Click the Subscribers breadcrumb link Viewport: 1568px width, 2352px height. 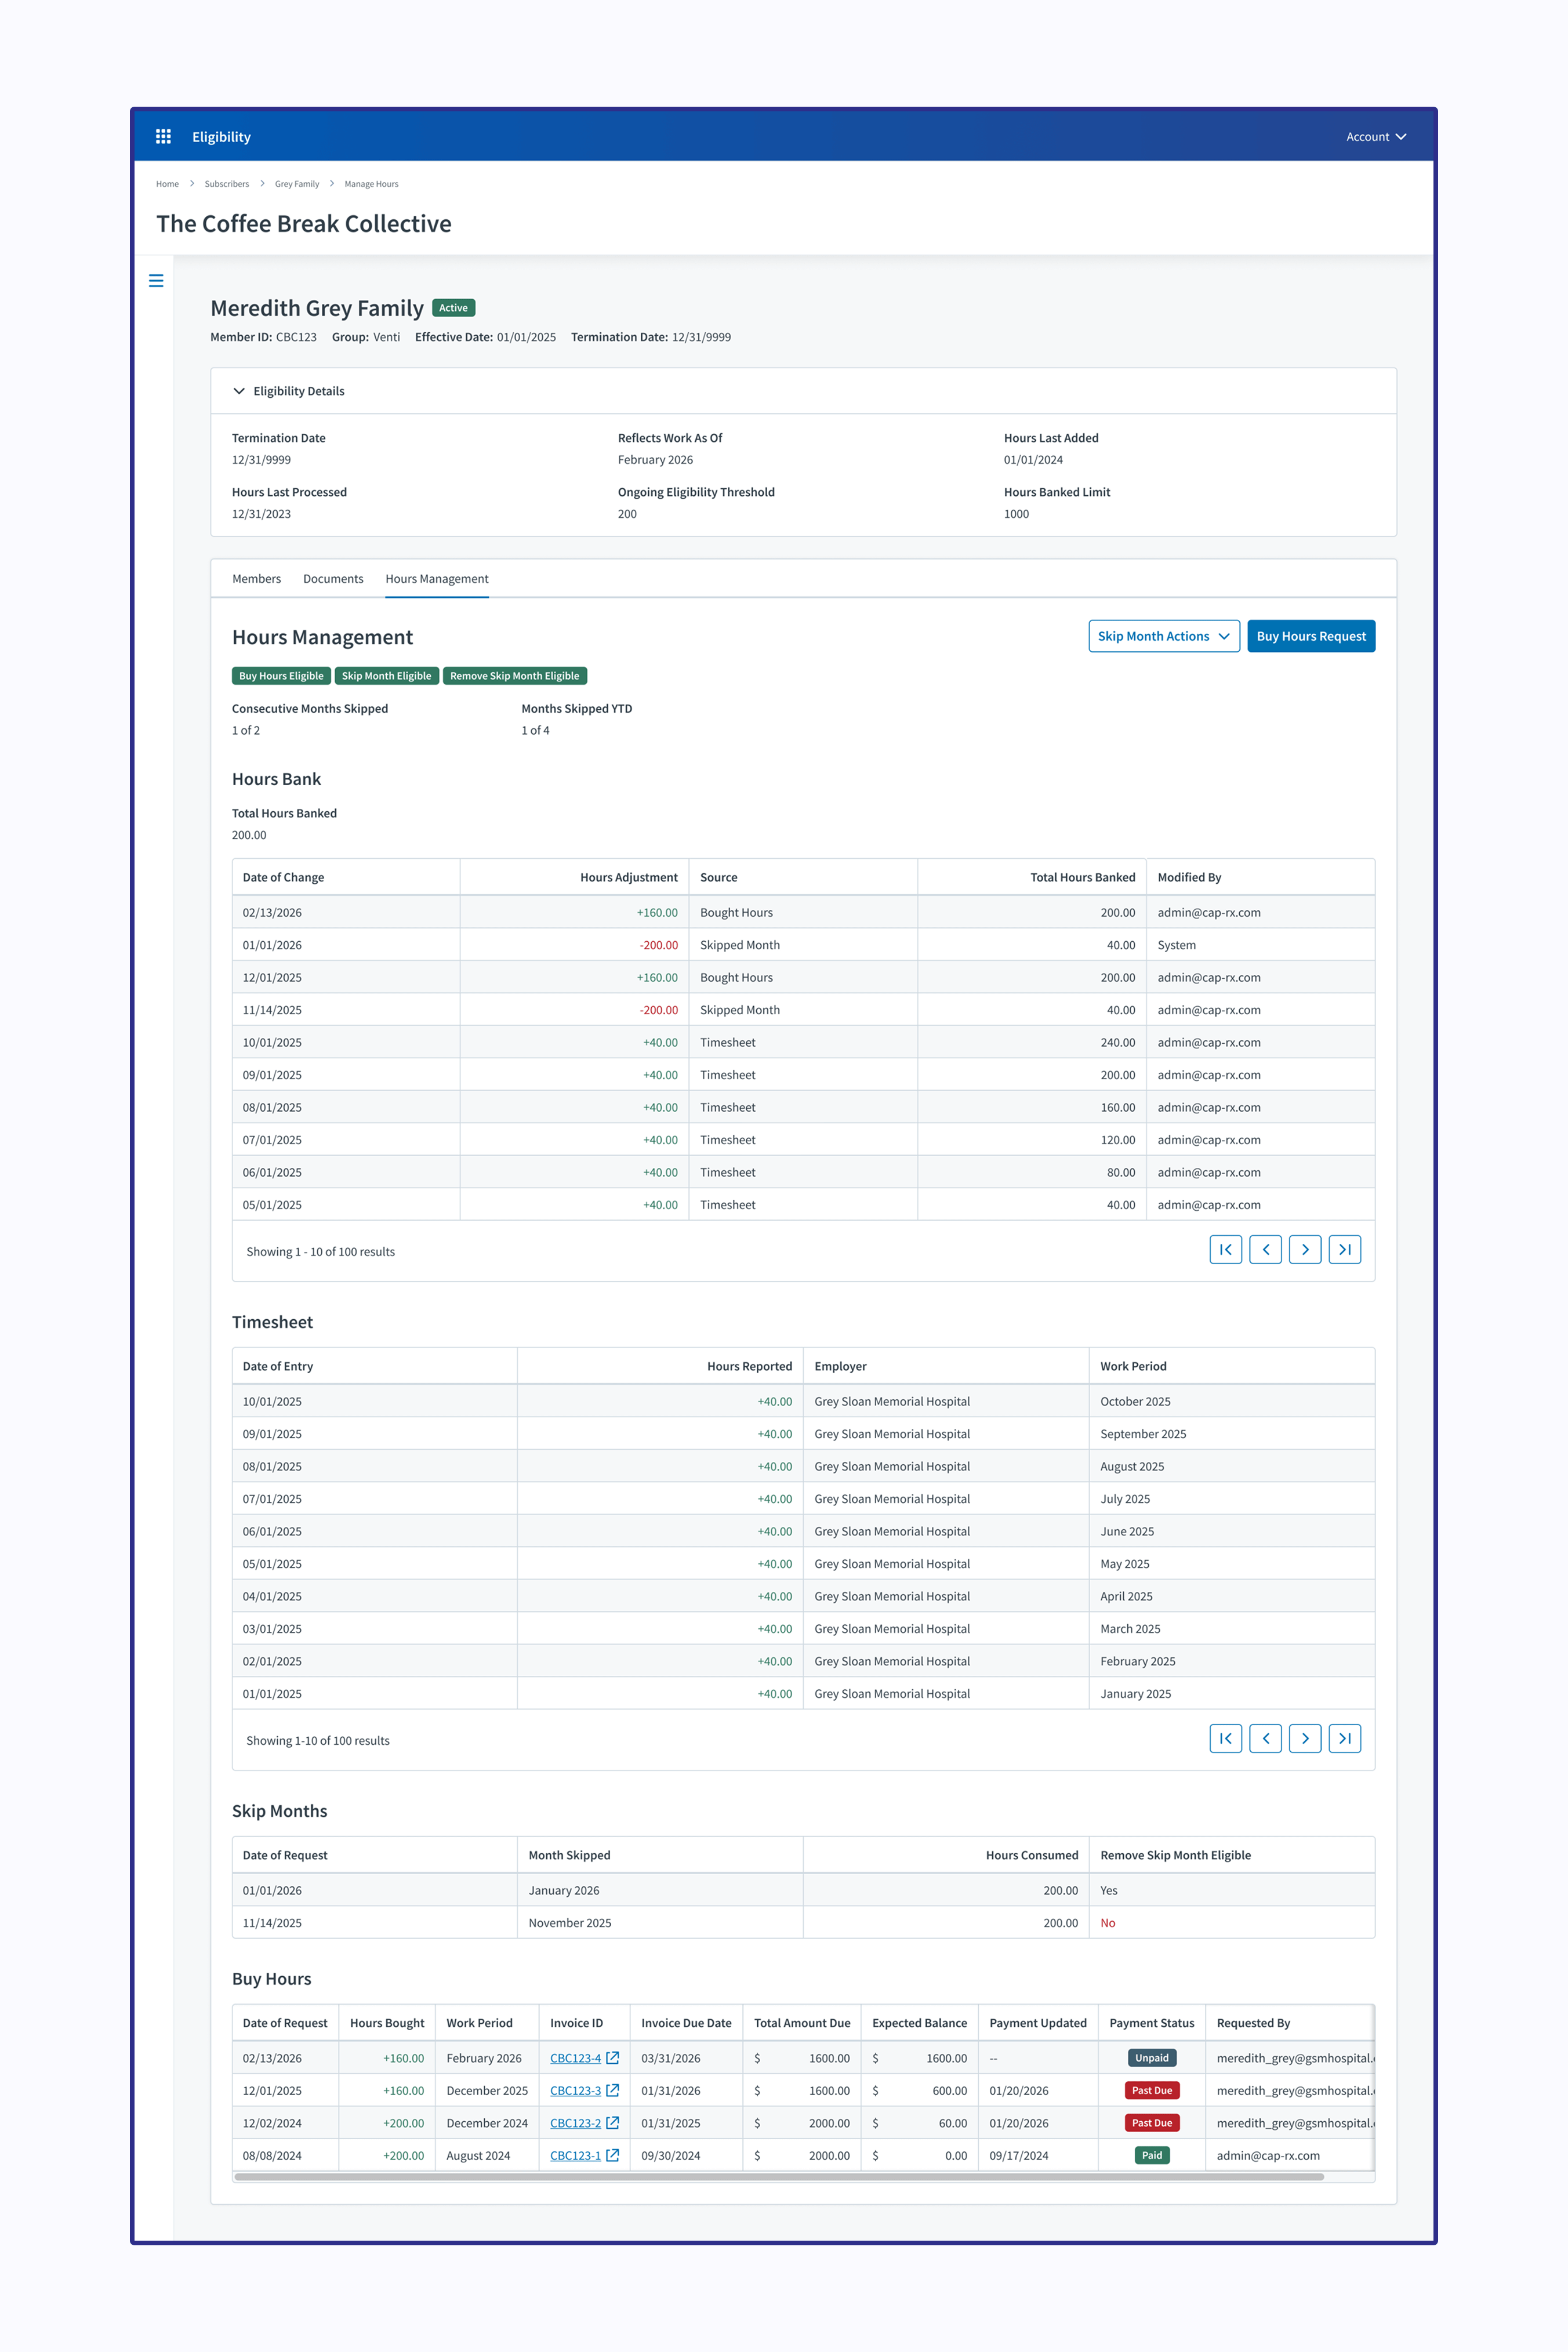point(226,184)
